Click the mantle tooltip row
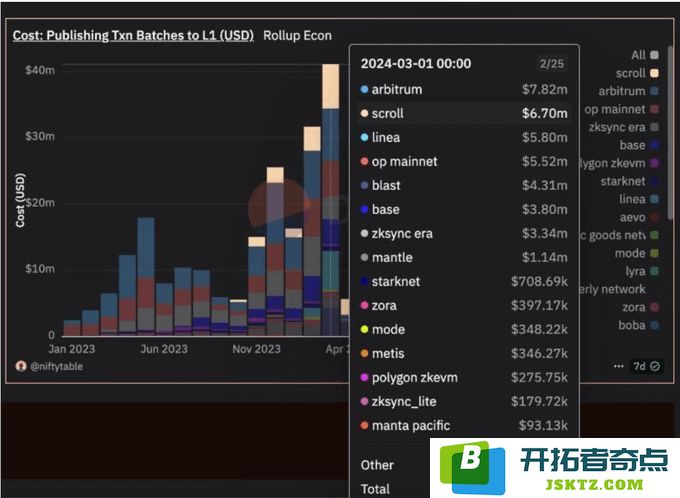 pyautogui.click(x=464, y=257)
